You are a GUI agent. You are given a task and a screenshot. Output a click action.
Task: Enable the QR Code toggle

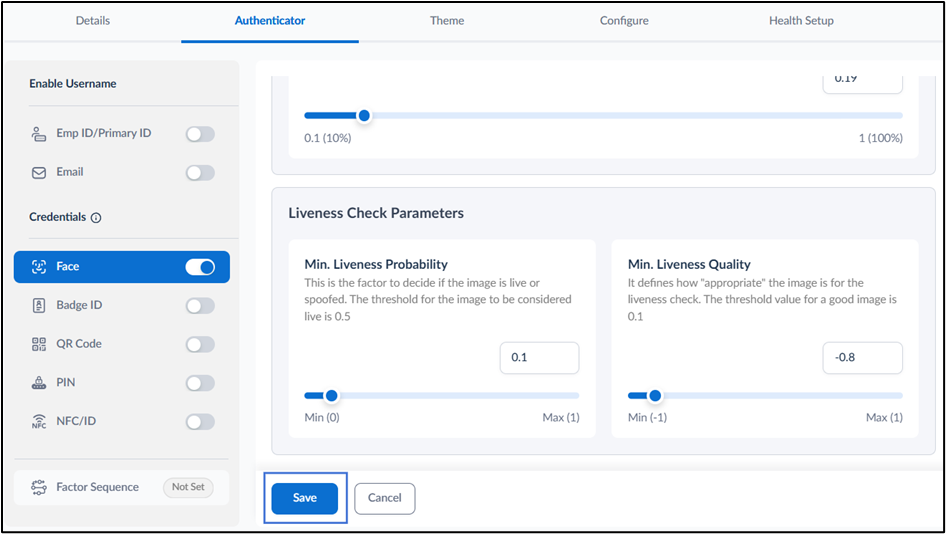click(200, 344)
